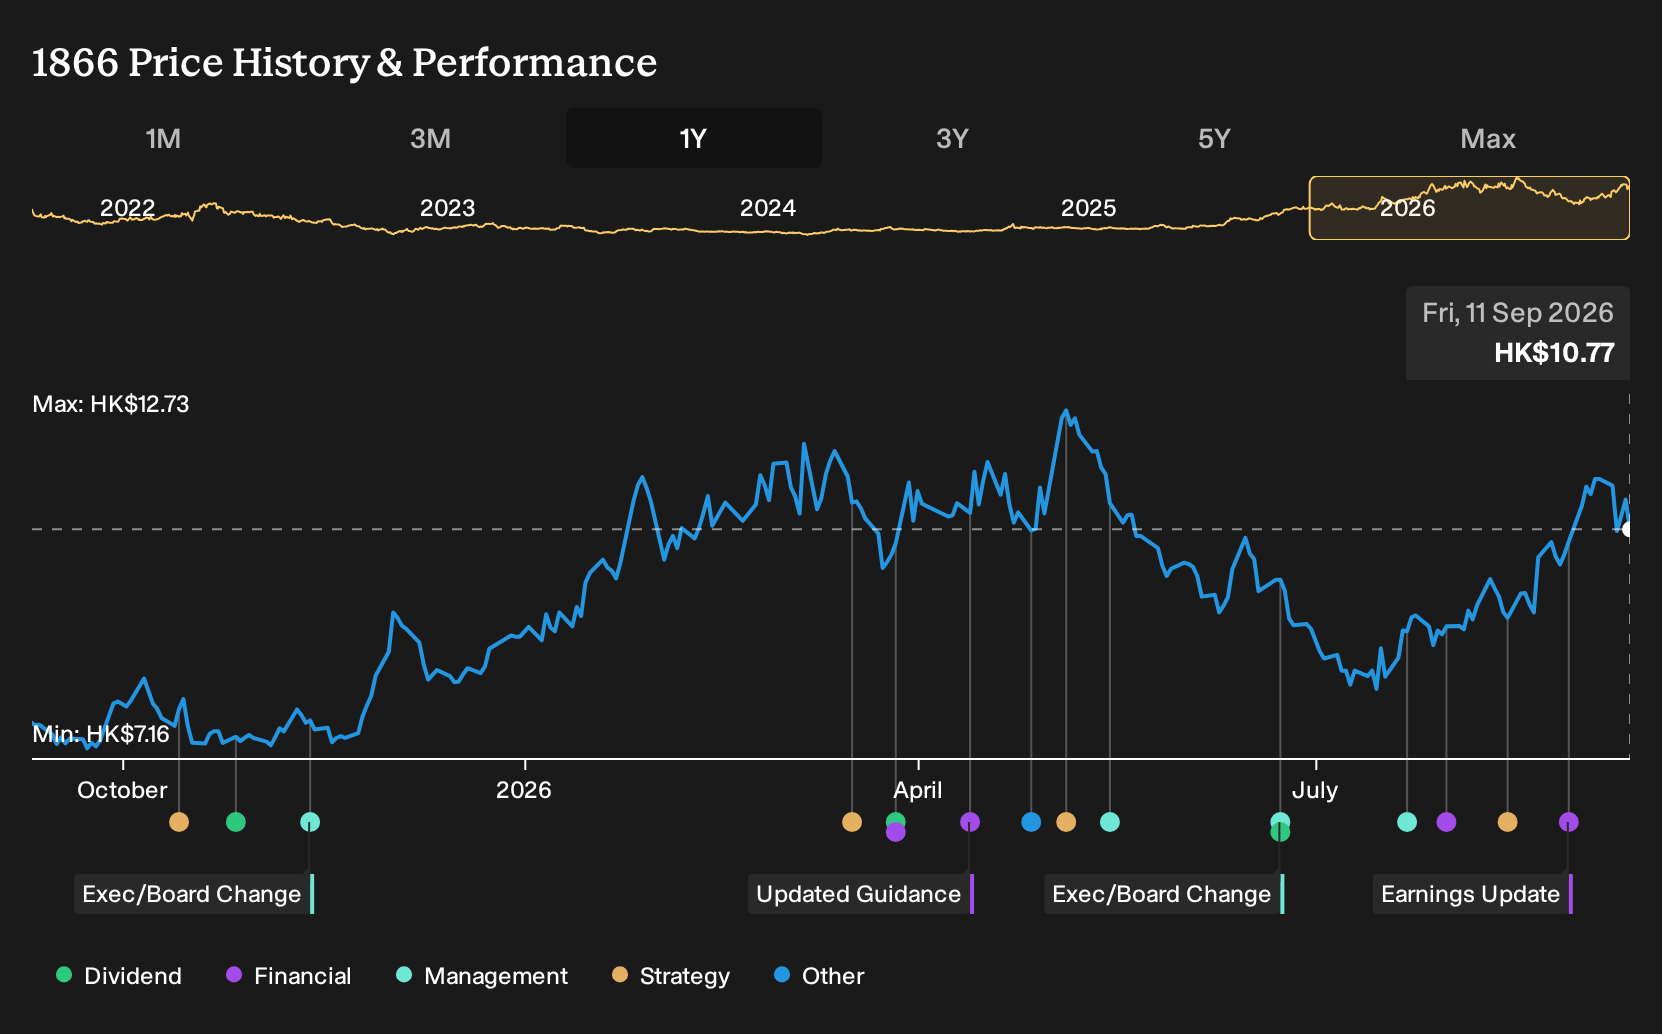Open the orange Strategy marker under the price peak
This screenshot has height=1034, width=1662.
[1066, 822]
